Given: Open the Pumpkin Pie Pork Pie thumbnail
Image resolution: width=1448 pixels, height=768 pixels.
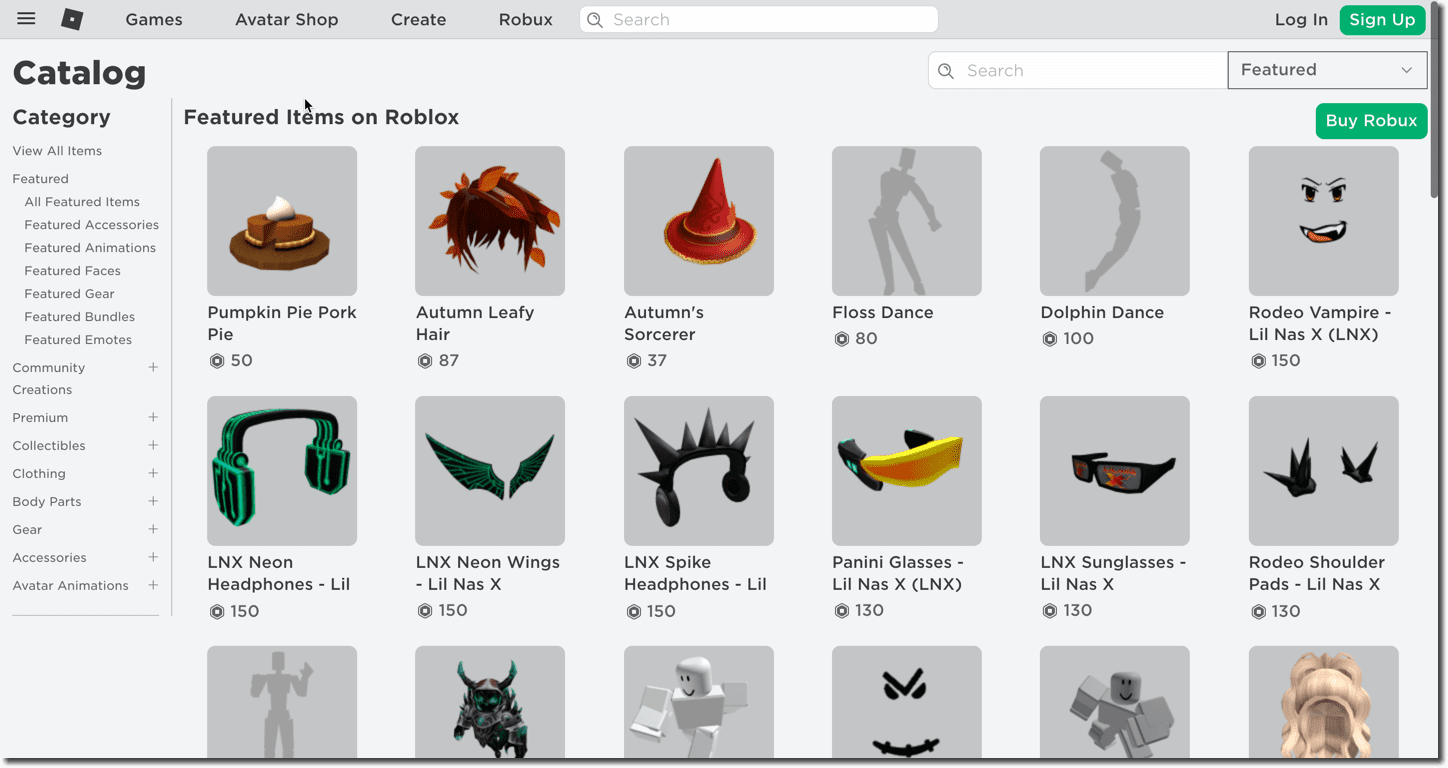Looking at the screenshot, I should [x=282, y=221].
